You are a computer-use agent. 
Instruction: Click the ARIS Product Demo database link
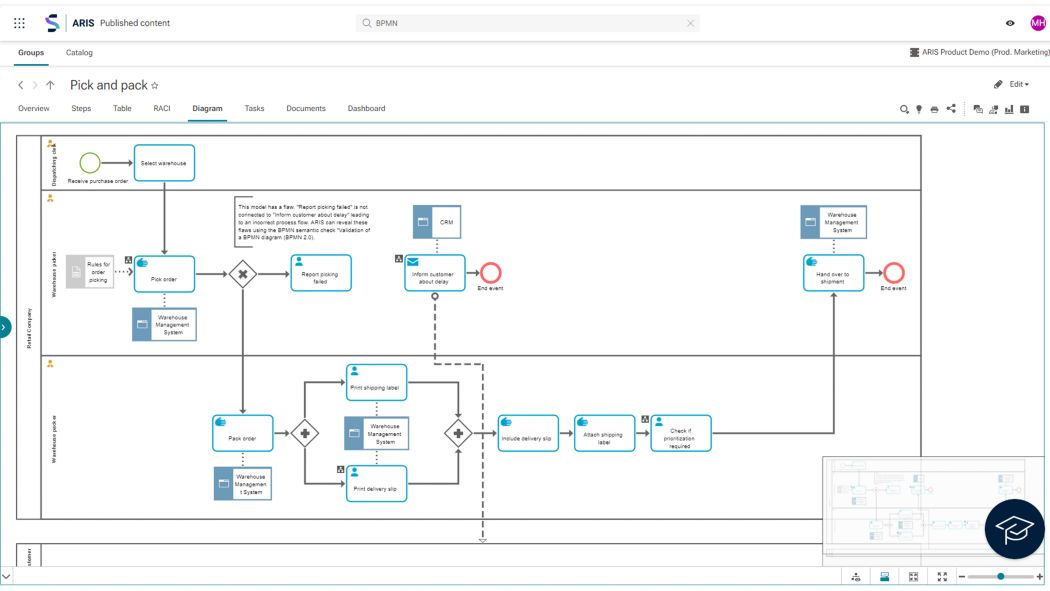(x=964, y=52)
